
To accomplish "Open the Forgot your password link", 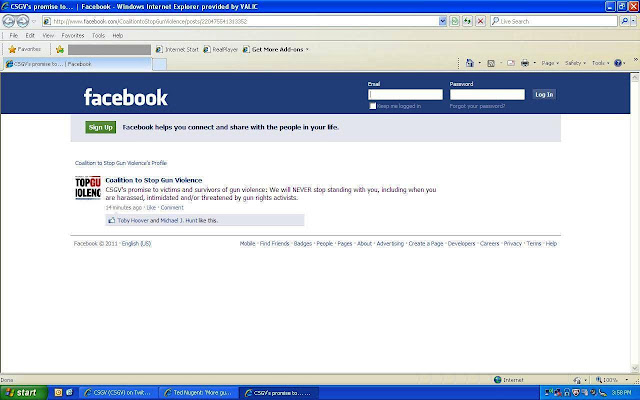I will [x=477, y=106].
